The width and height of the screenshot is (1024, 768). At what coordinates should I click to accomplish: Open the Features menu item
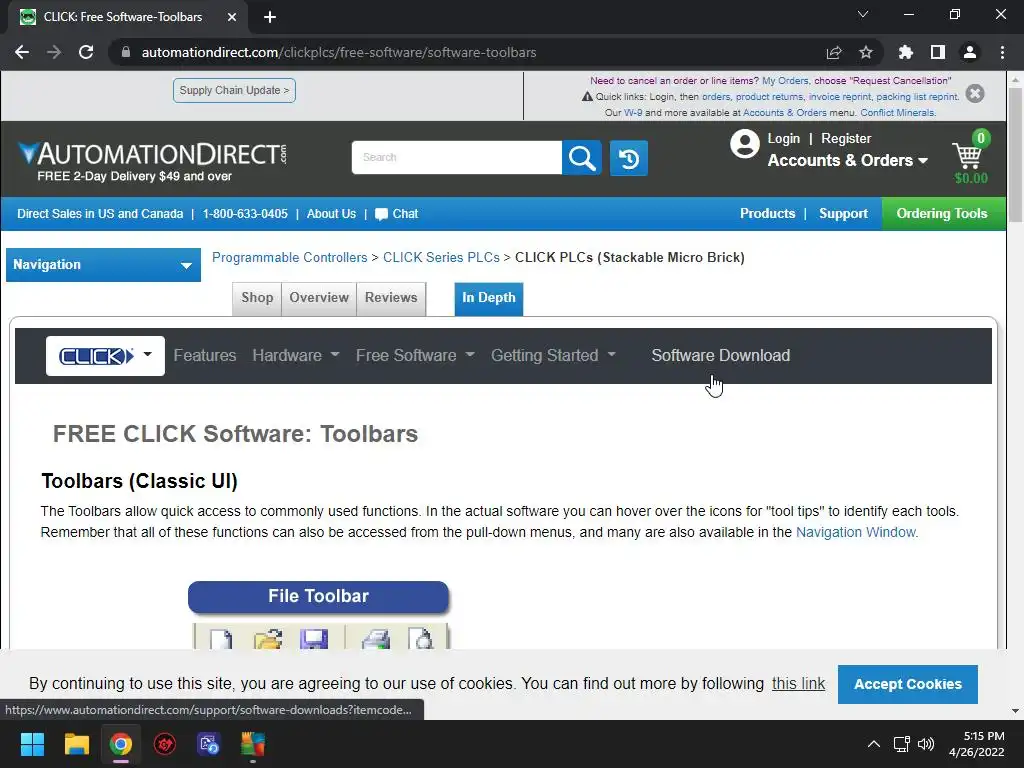(x=205, y=355)
